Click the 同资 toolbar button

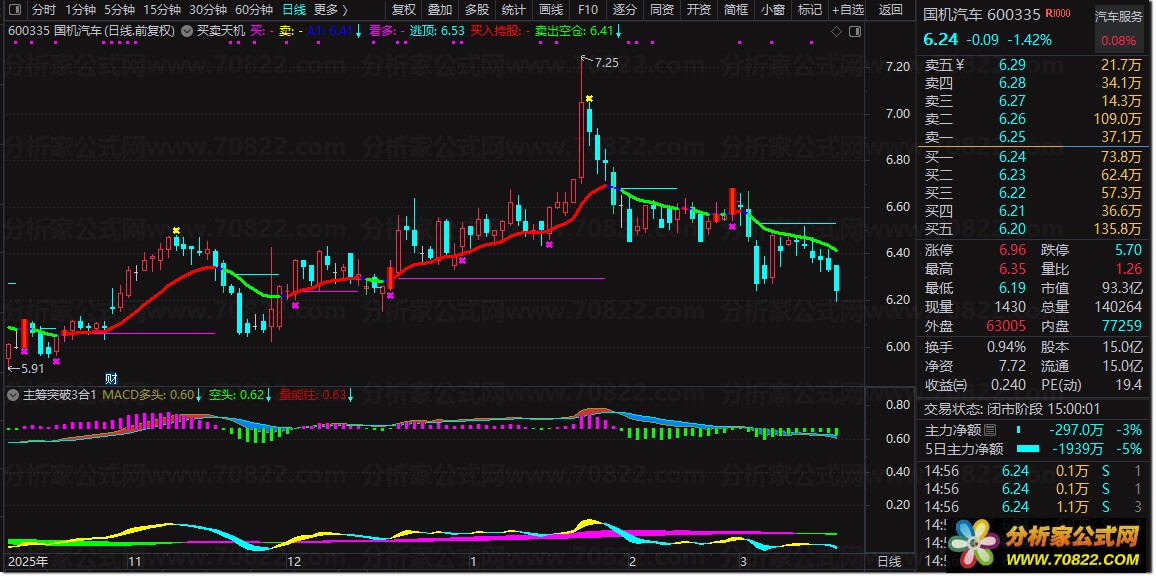[661, 10]
